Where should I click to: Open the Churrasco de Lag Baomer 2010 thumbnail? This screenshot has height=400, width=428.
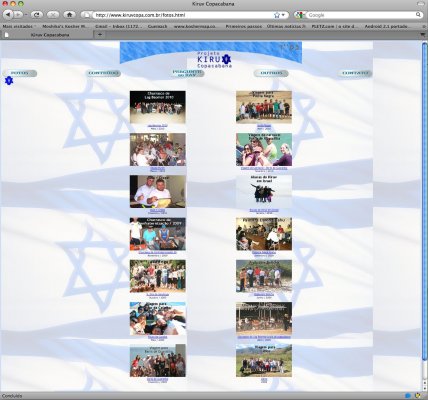pyautogui.click(x=158, y=107)
